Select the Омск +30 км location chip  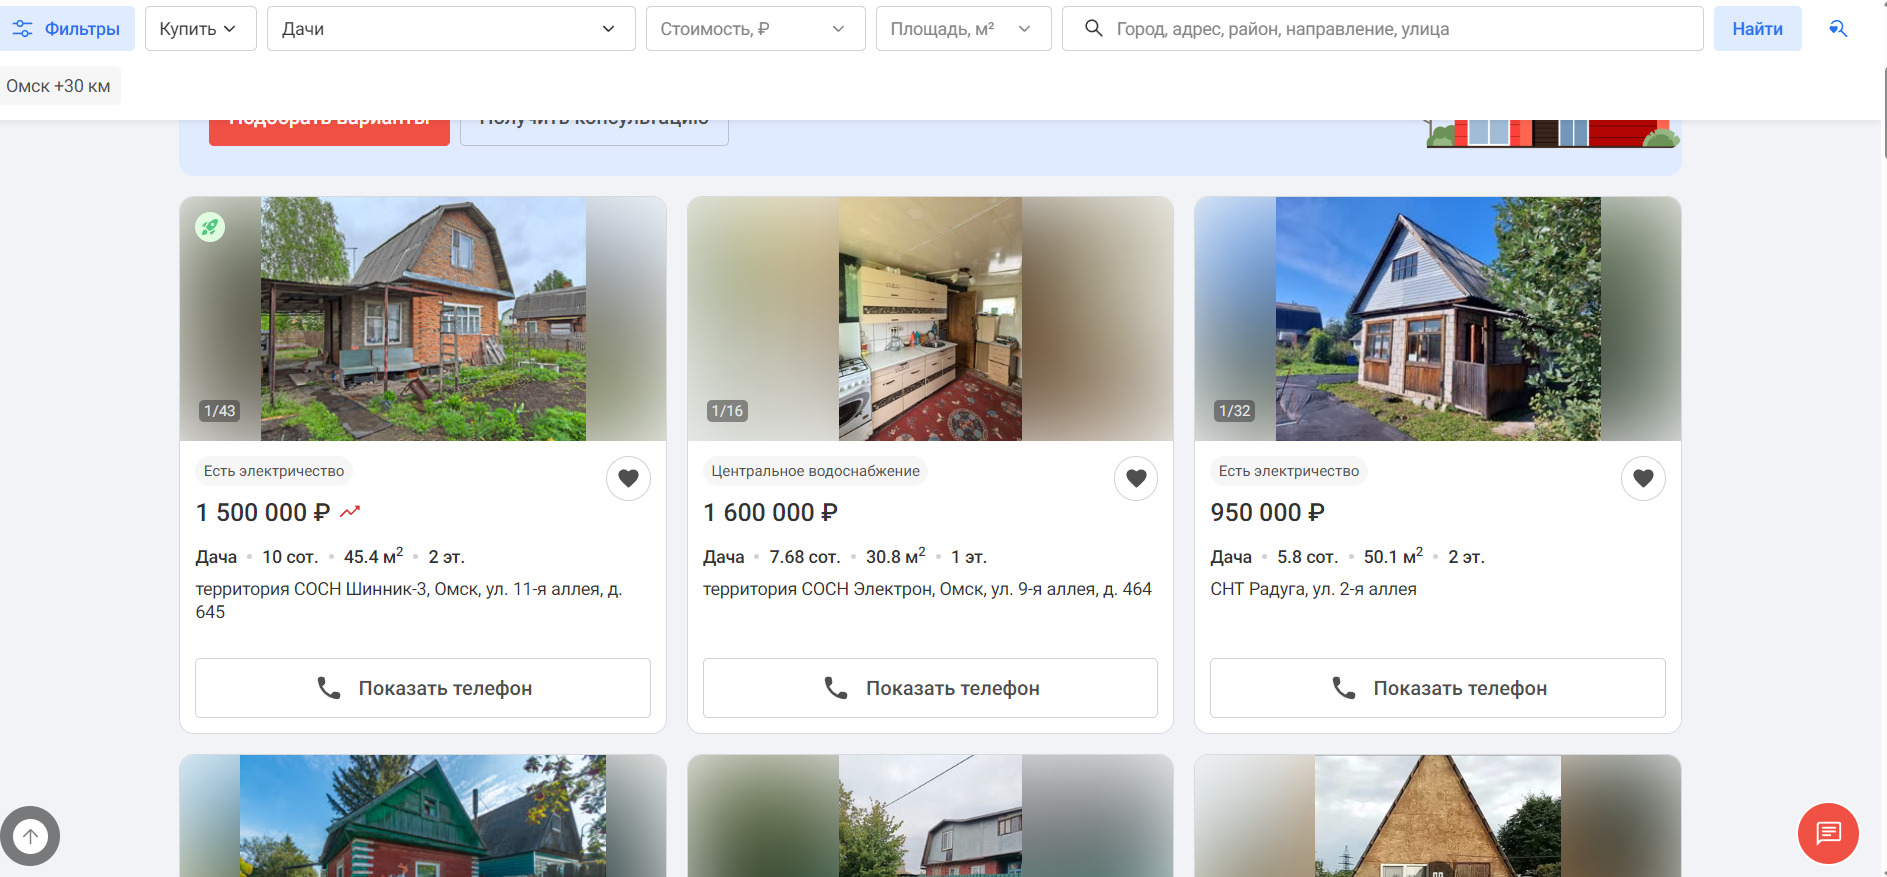click(59, 86)
